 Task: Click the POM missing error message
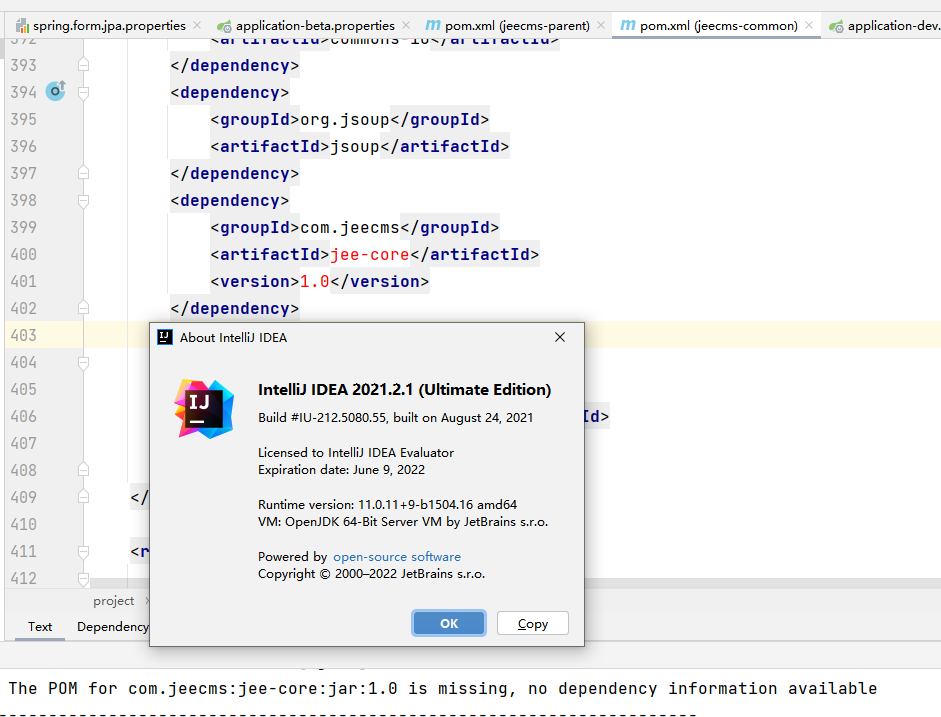point(442,688)
